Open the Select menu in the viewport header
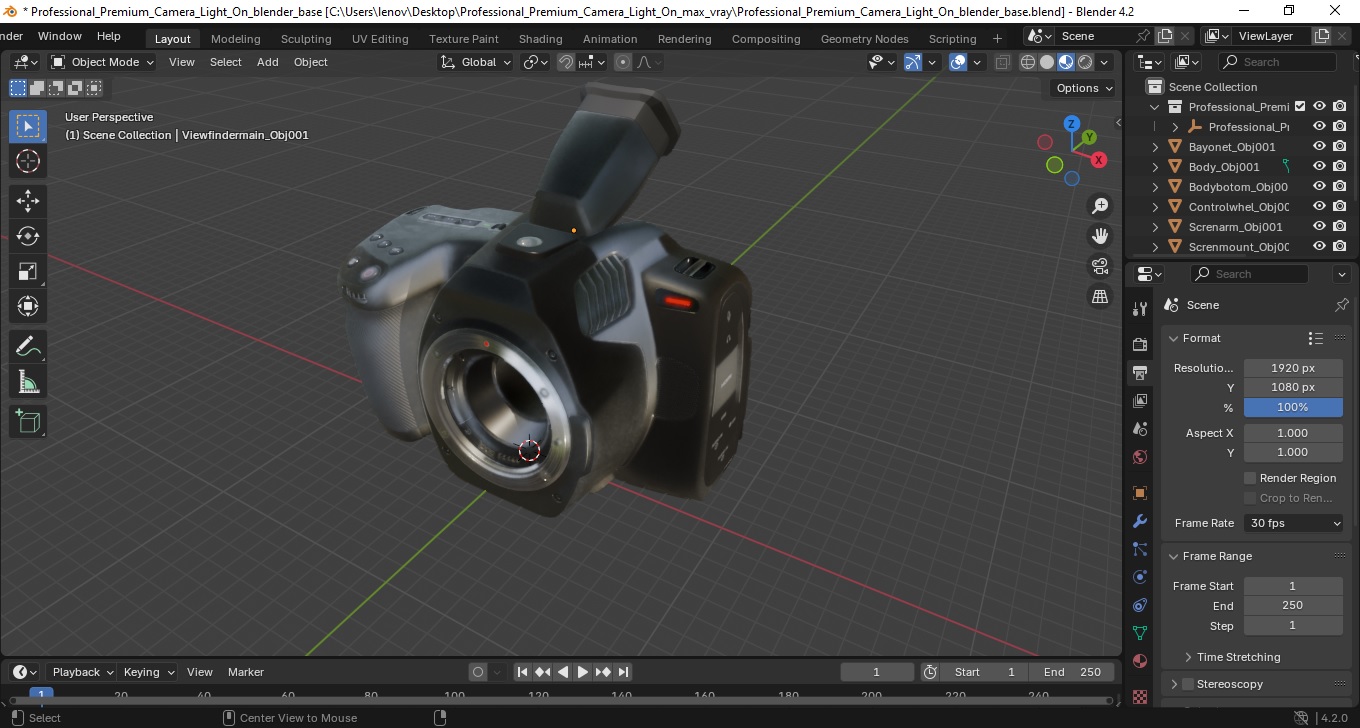1360x728 pixels. coord(225,62)
